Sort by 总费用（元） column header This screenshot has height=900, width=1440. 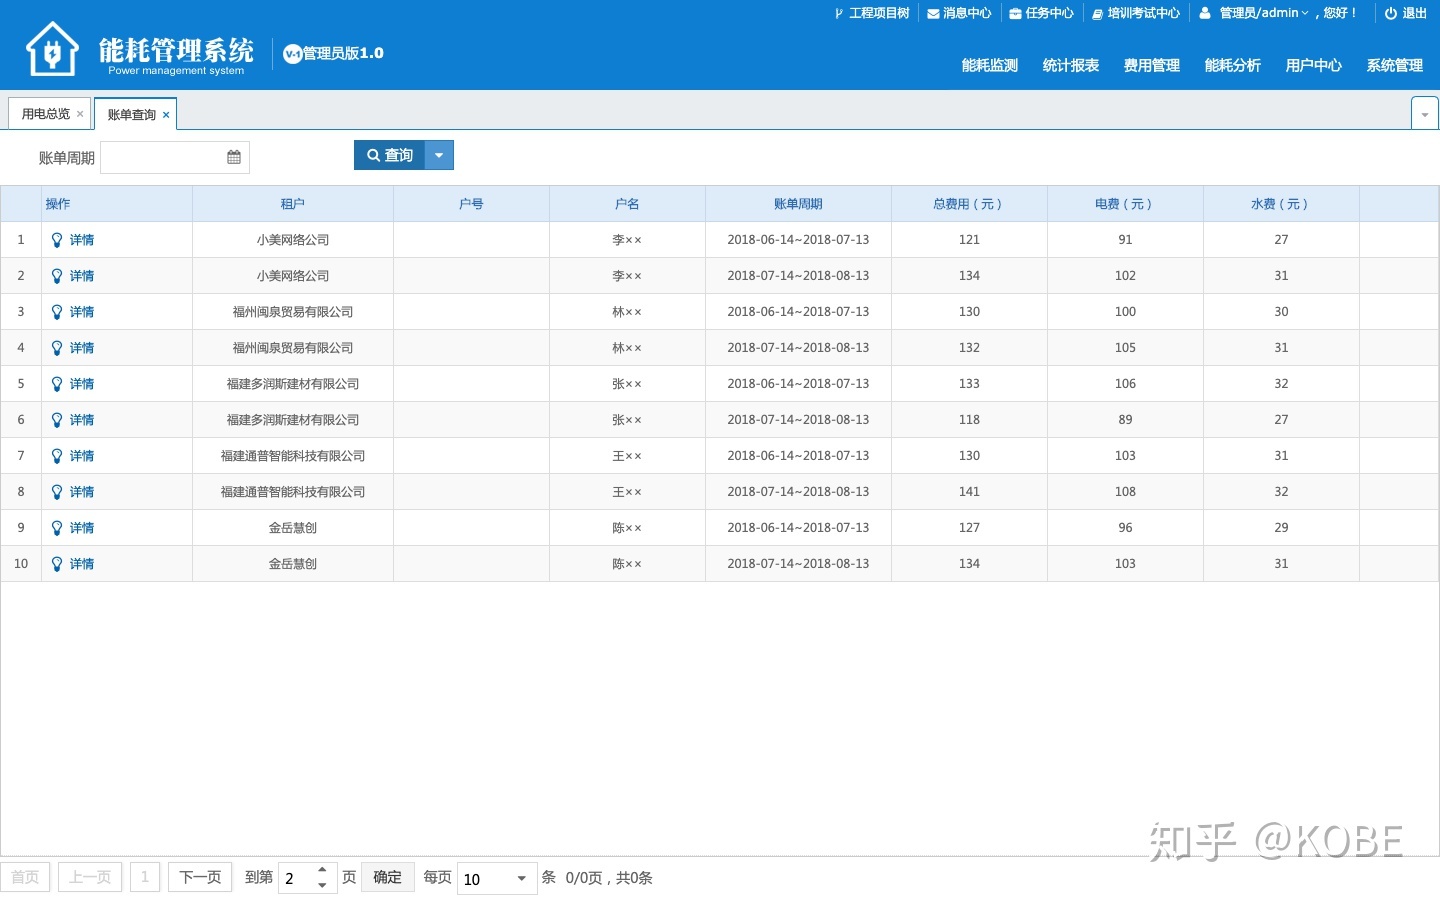pyautogui.click(x=969, y=204)
